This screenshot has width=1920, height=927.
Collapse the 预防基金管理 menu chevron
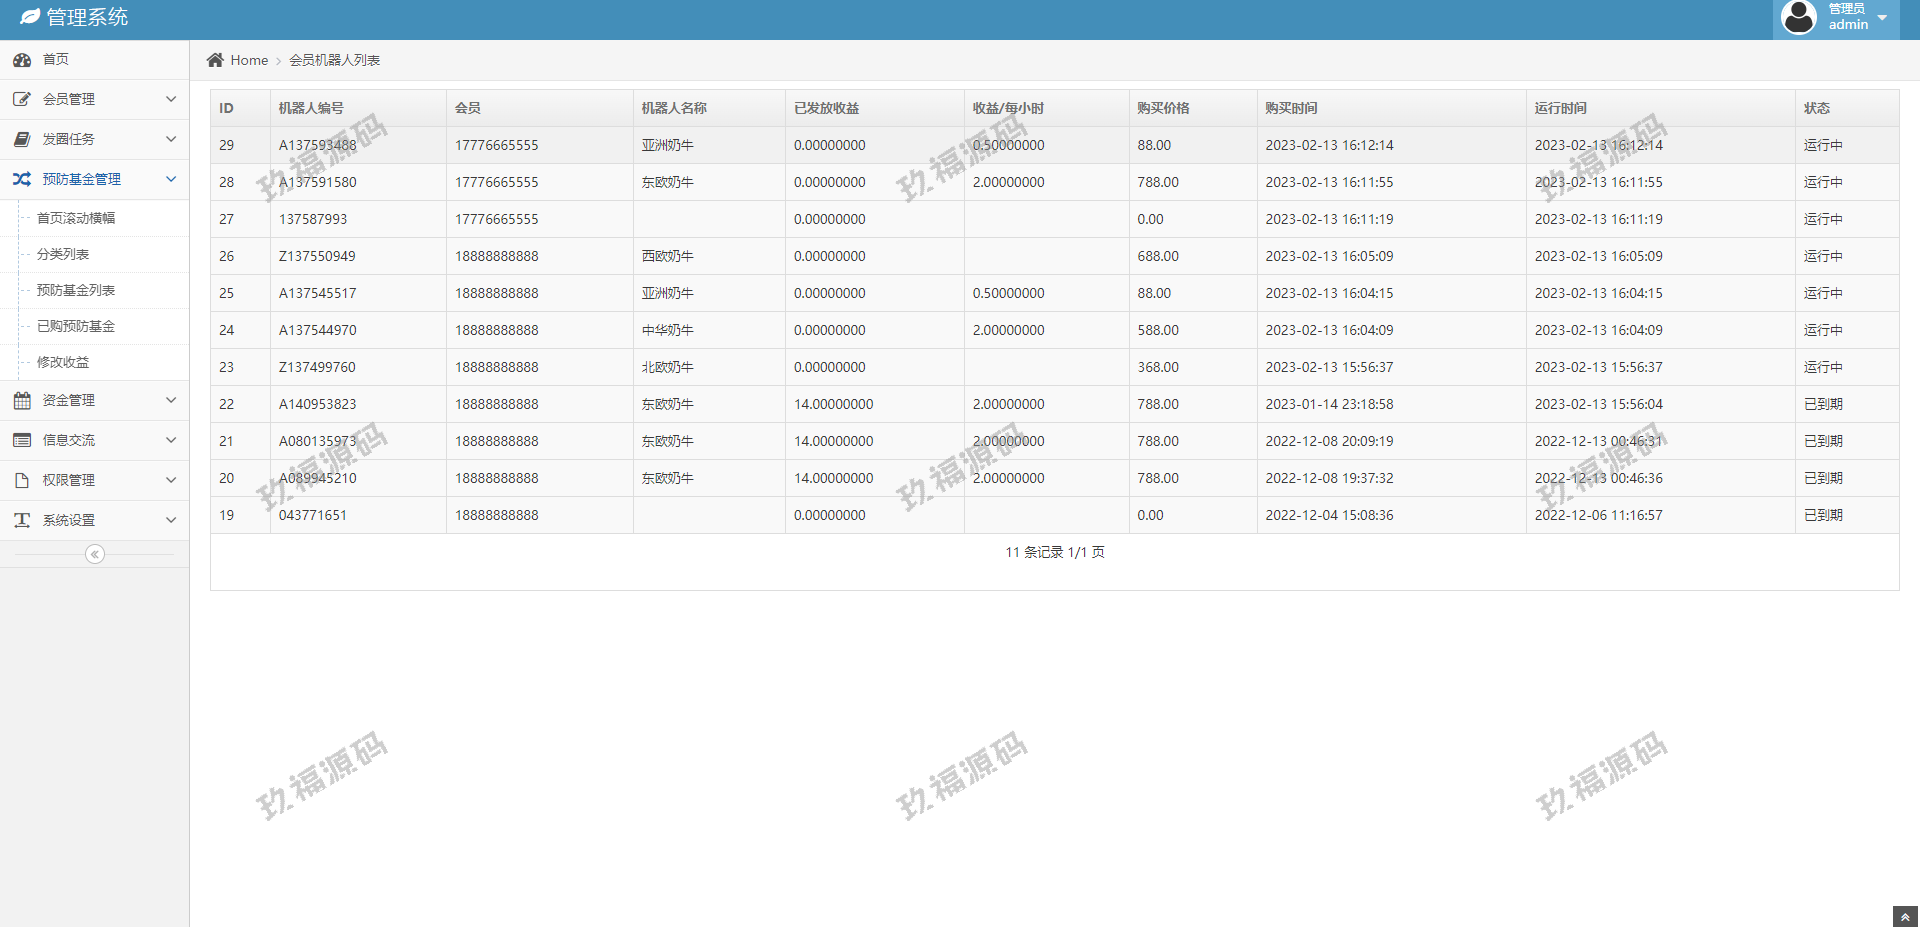[171, 179]
